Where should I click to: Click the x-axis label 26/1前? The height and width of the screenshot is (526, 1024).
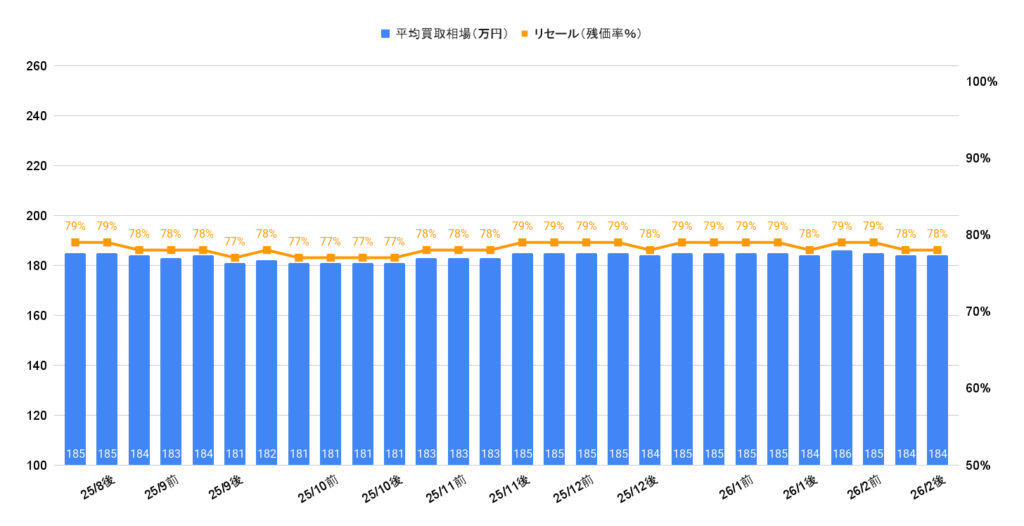pos(737,489)
